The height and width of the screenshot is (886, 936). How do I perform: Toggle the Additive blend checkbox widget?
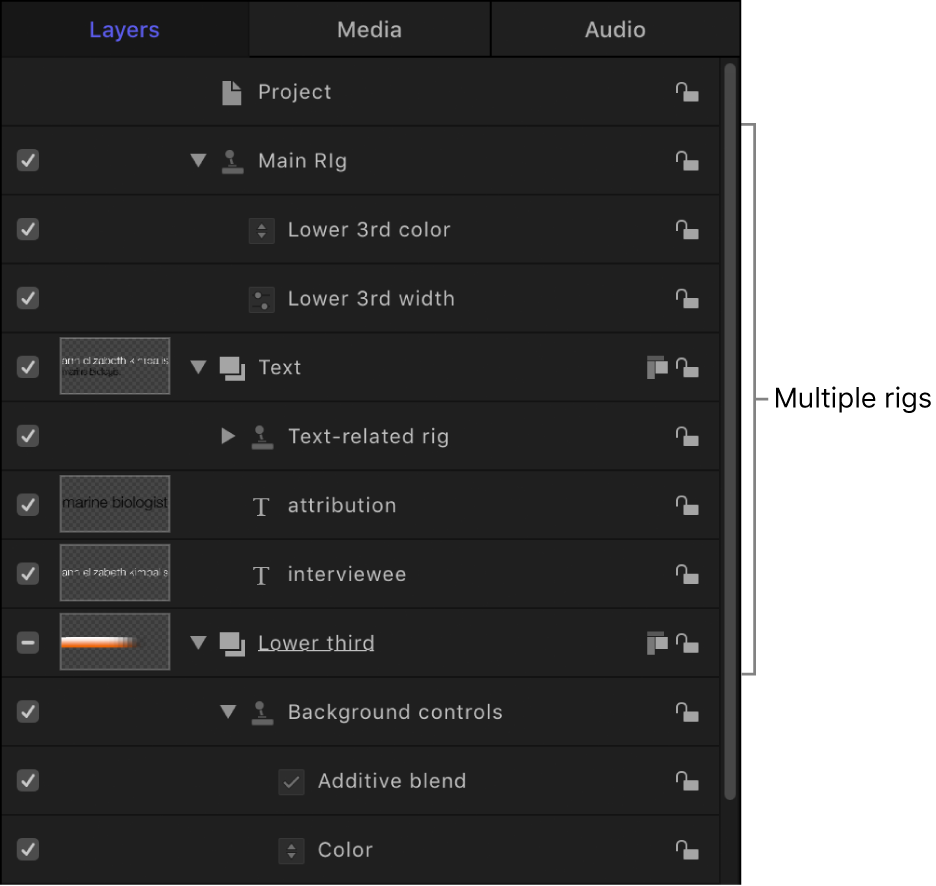[291, 782]
